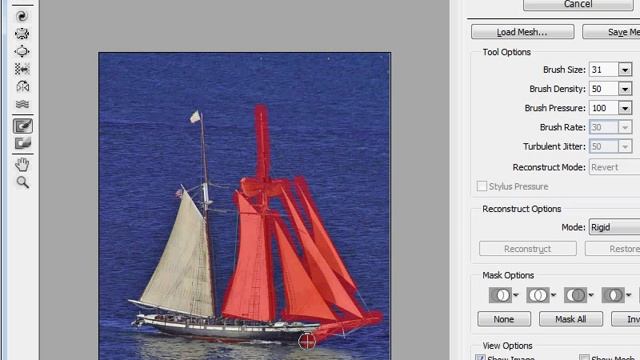Select the Push Left tool

pyautogui.click(x=22, y=69)
